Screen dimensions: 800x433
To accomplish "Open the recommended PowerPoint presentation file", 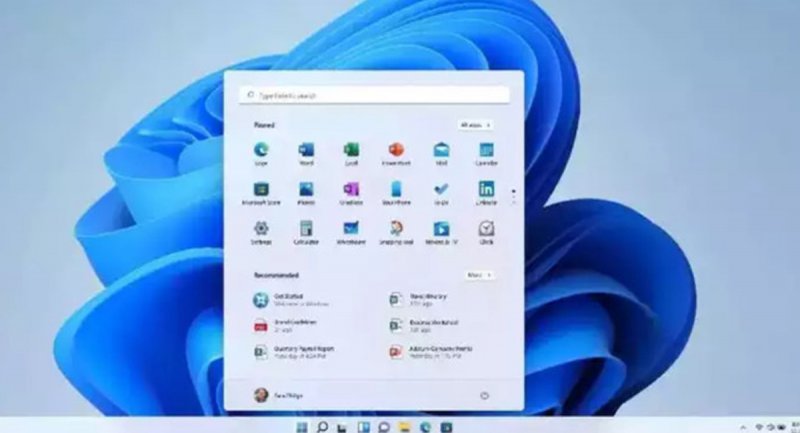I will click(431, 352).
